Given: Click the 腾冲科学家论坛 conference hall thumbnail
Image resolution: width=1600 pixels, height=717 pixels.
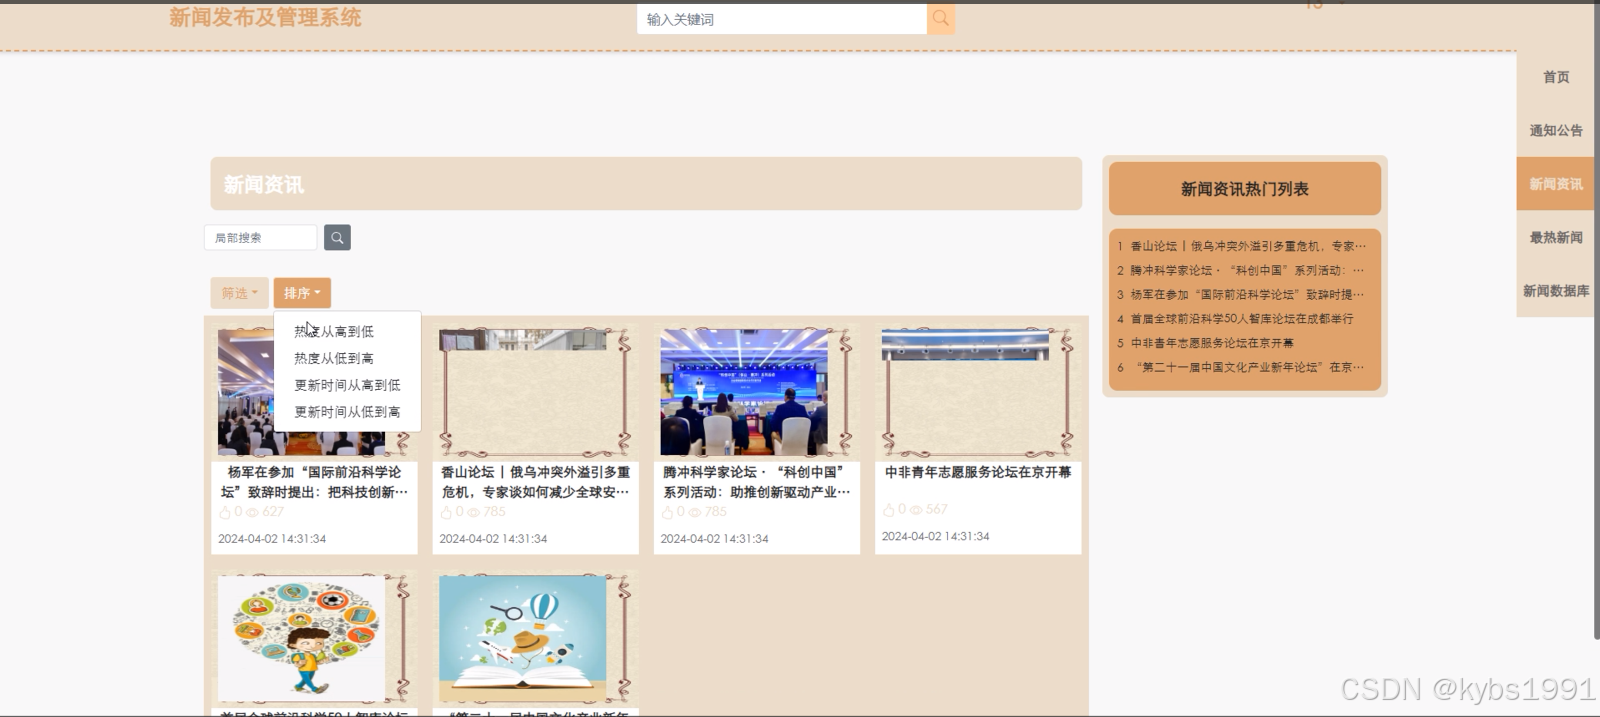Looking at the screenshot, I should click(x=744, y=392).
